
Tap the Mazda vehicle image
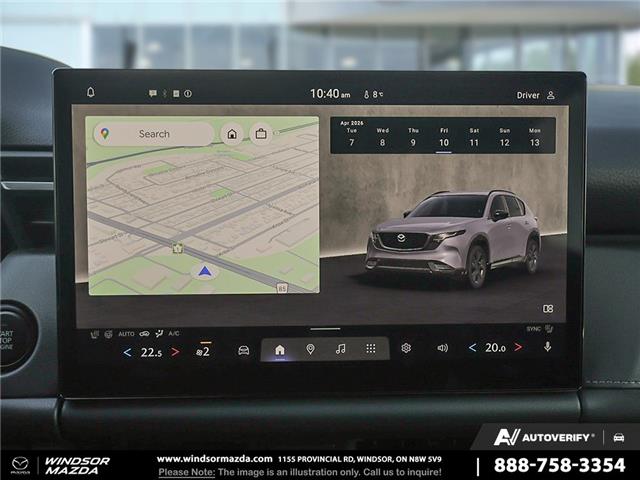point(452,238)
